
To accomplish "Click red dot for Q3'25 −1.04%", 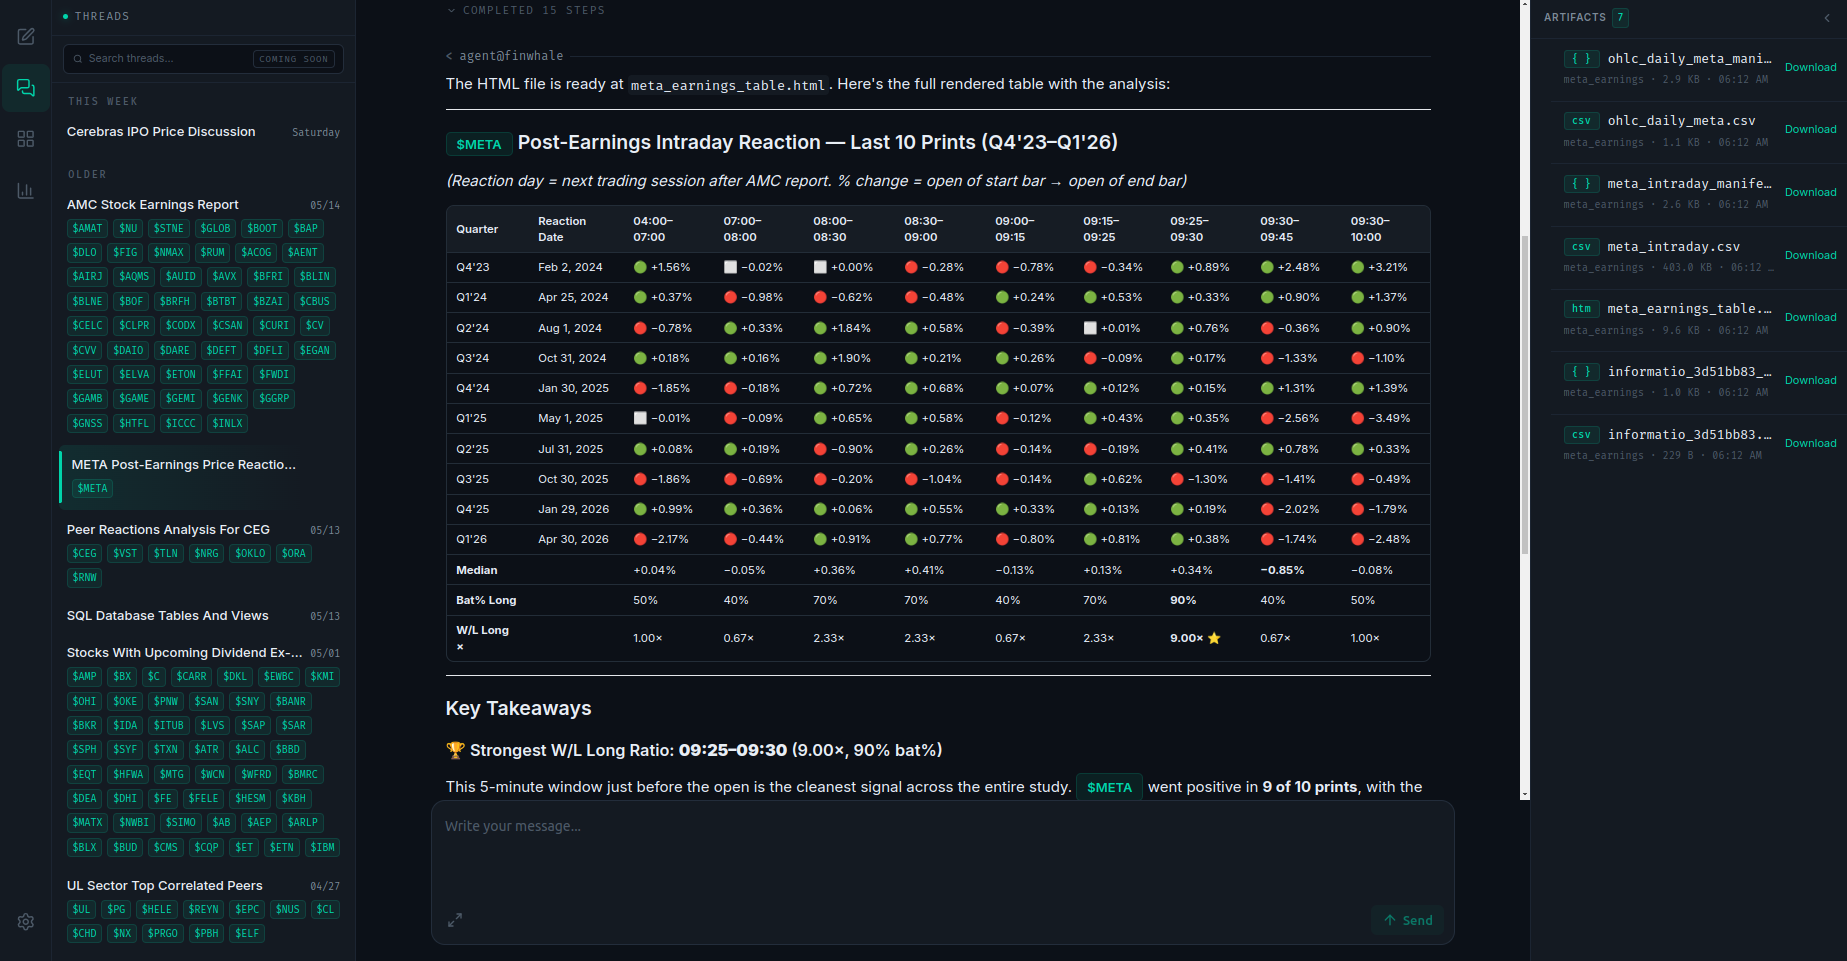I will pos(911,479).
